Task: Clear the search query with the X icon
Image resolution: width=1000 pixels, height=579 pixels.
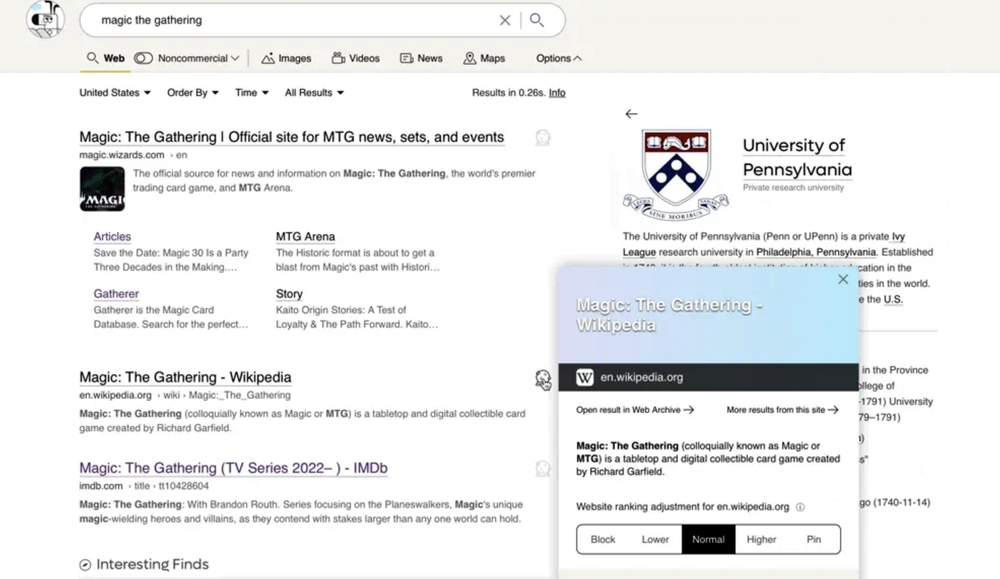Action: click(504, 20)
